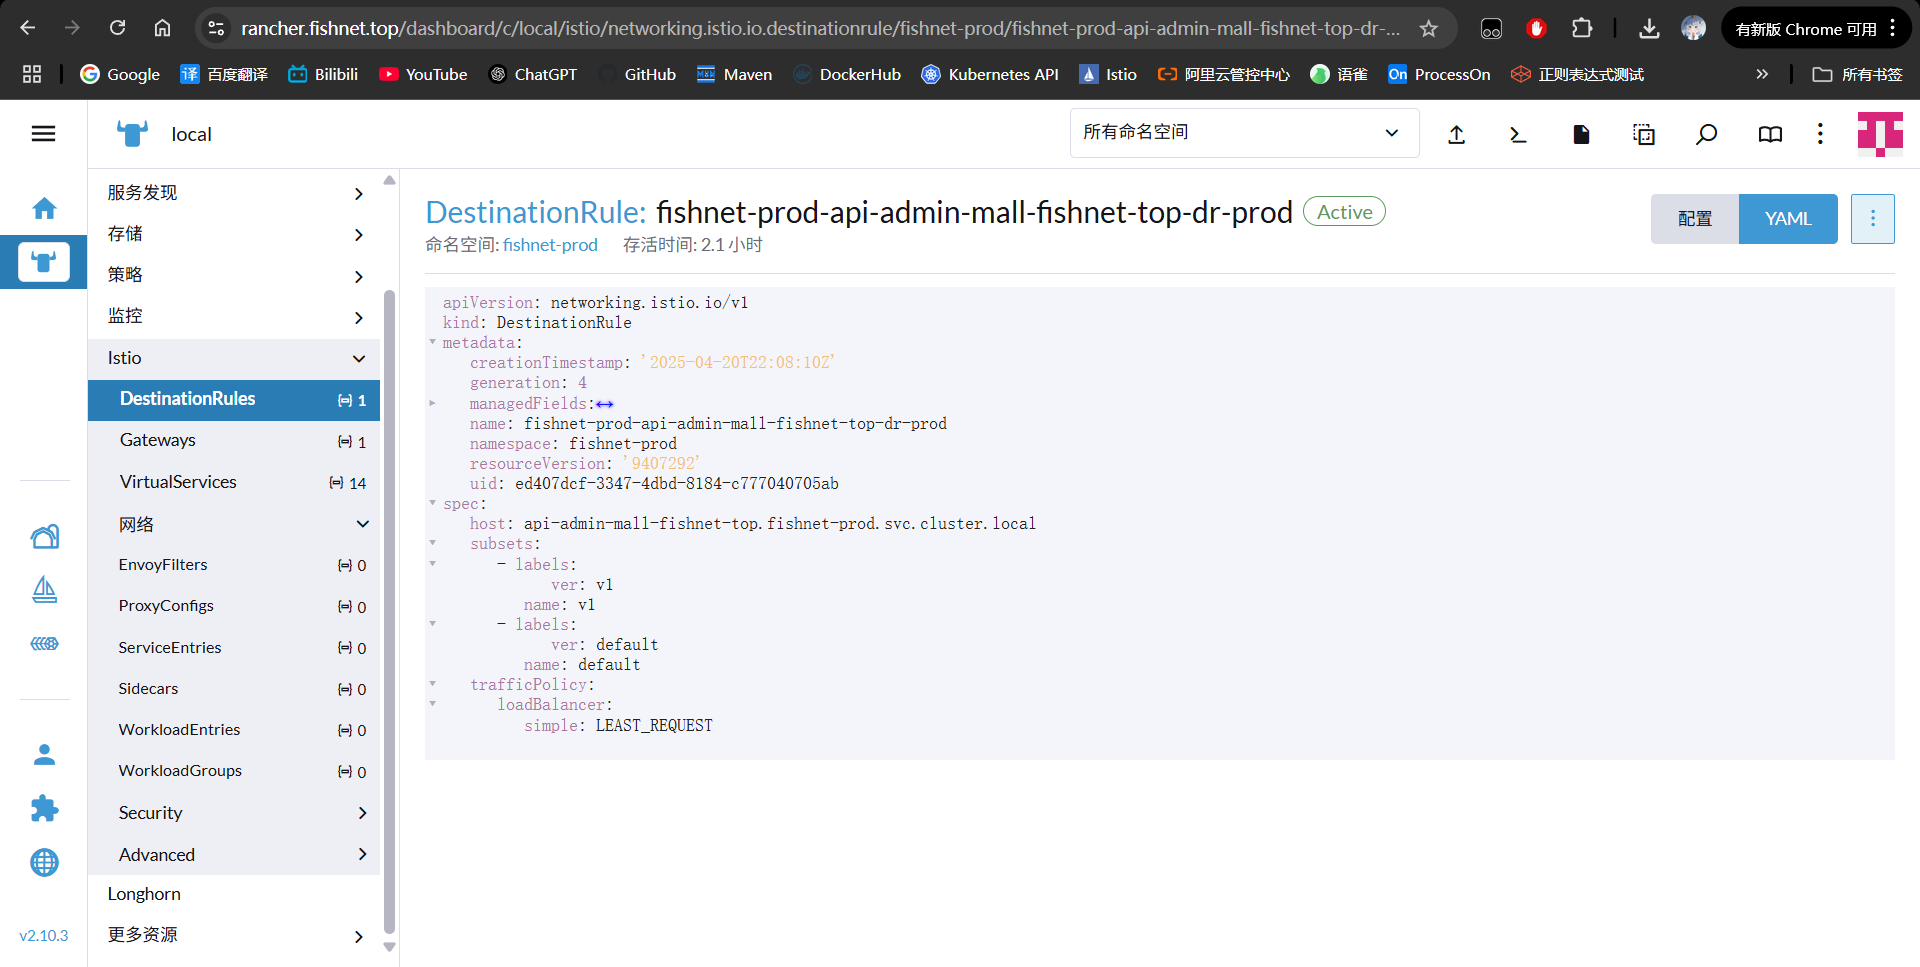Expand the 存储 menu section
Viewport: 1920px width, 967px height.
click(x=234, y=234)
